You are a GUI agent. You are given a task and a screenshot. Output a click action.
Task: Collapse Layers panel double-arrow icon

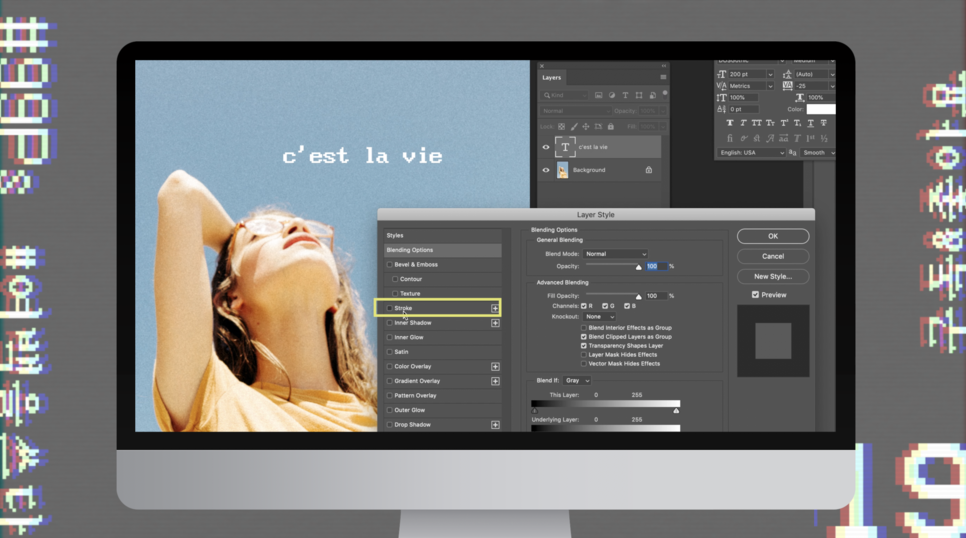[664, 65]
